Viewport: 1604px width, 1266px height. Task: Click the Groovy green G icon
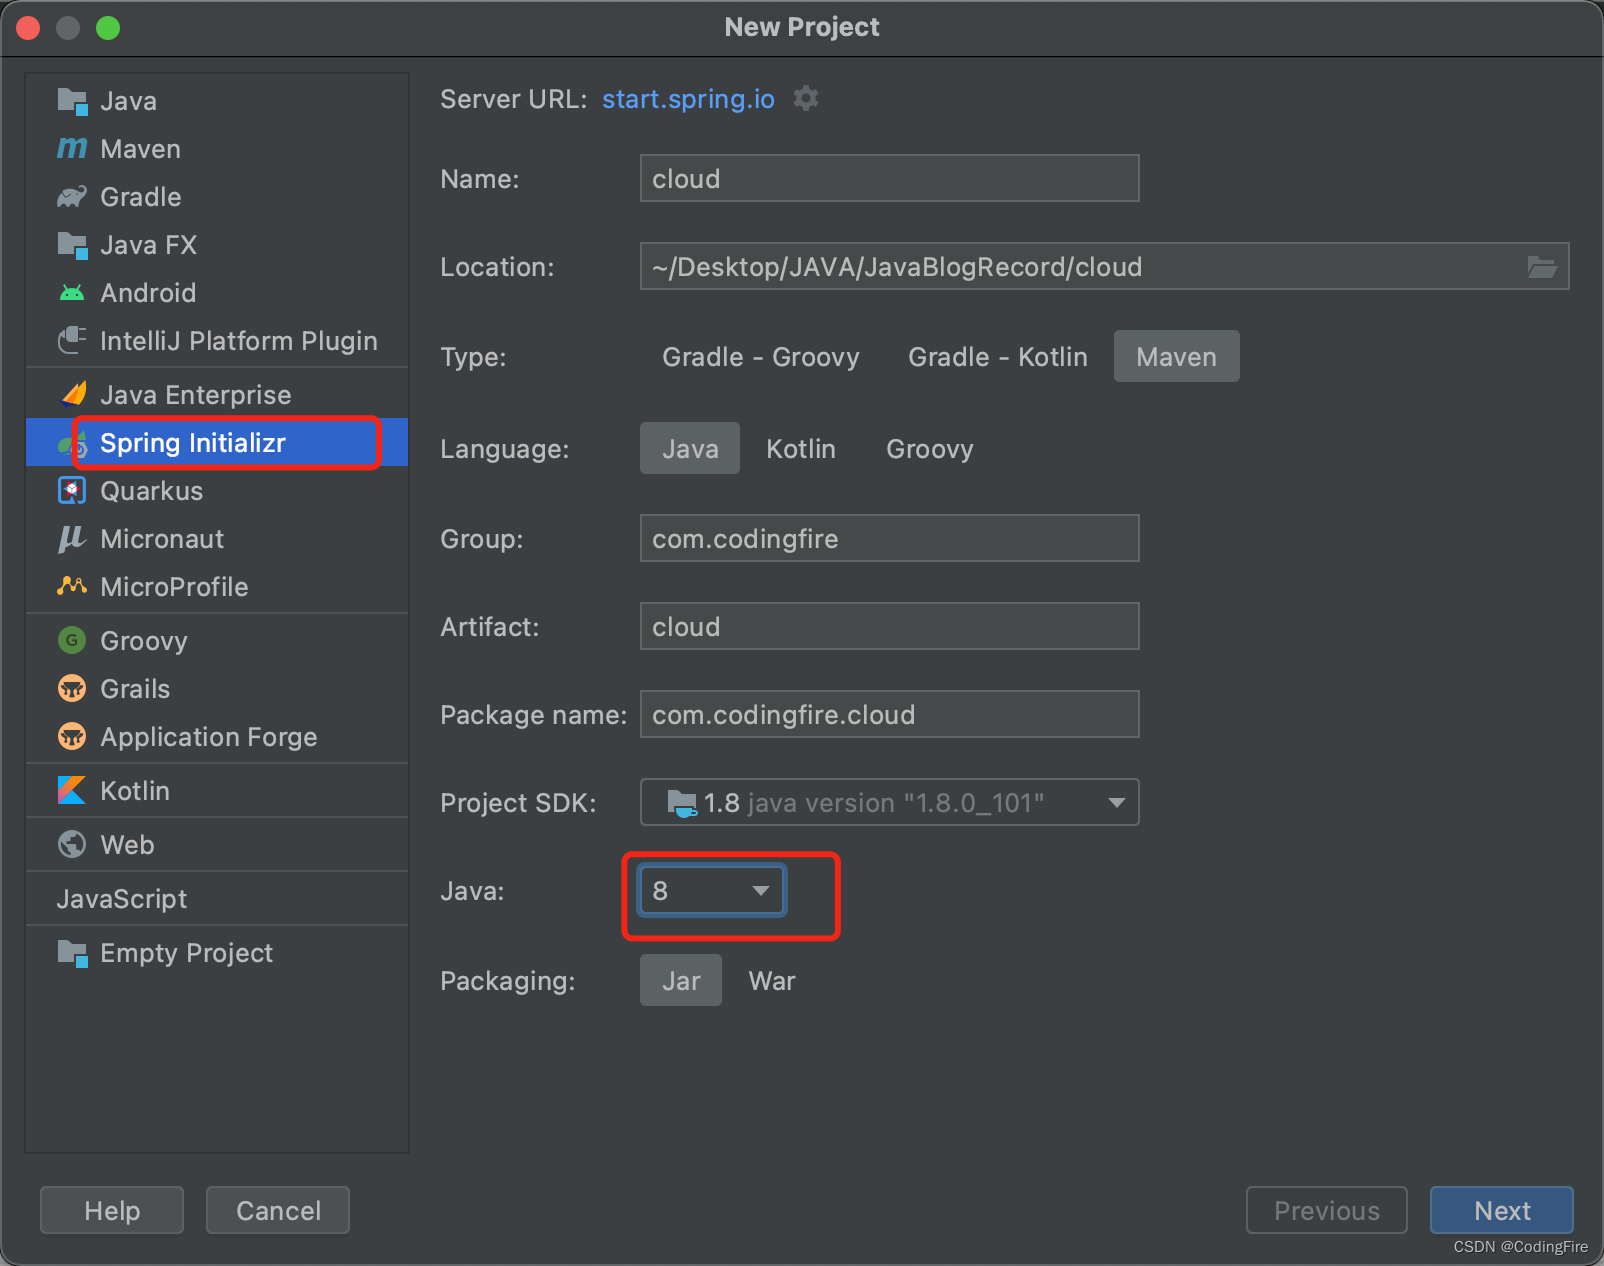pos(72,640)
